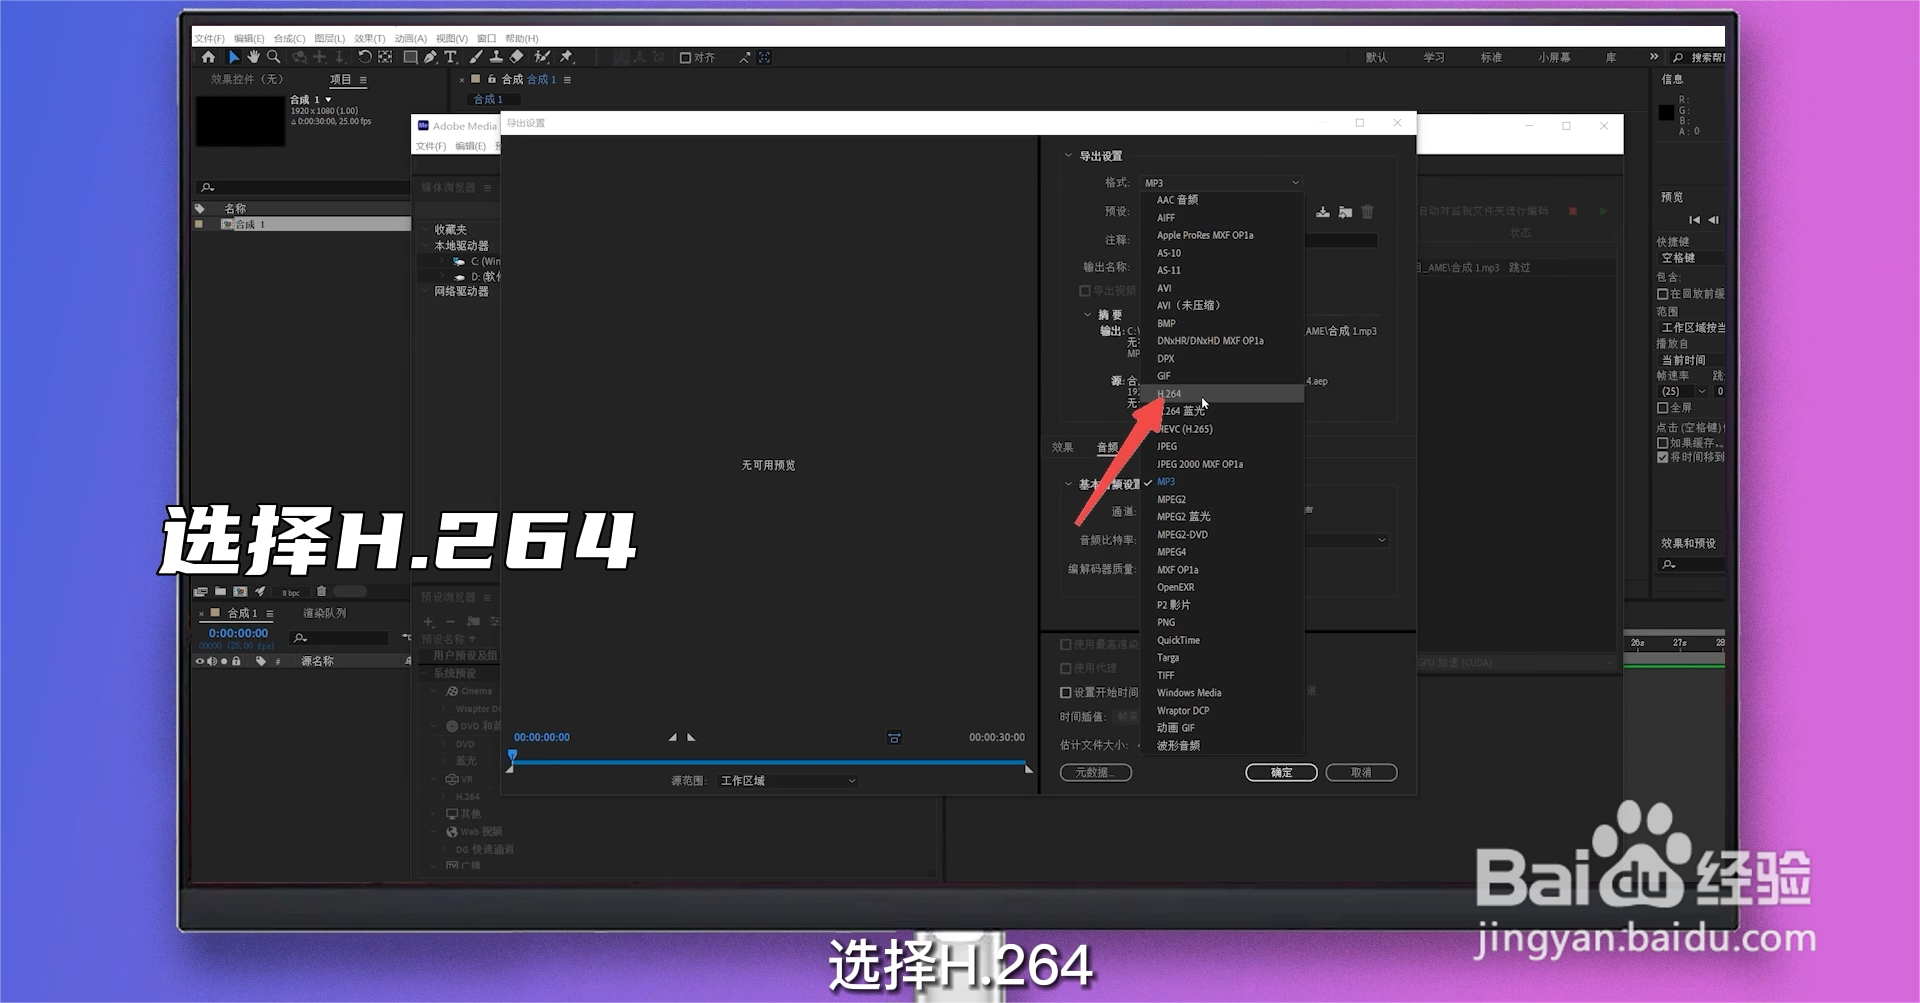Toggle the 设置开始时间 checkbox
The height and width of the screenshot is (1003, 1920).
coord(1066,692)
